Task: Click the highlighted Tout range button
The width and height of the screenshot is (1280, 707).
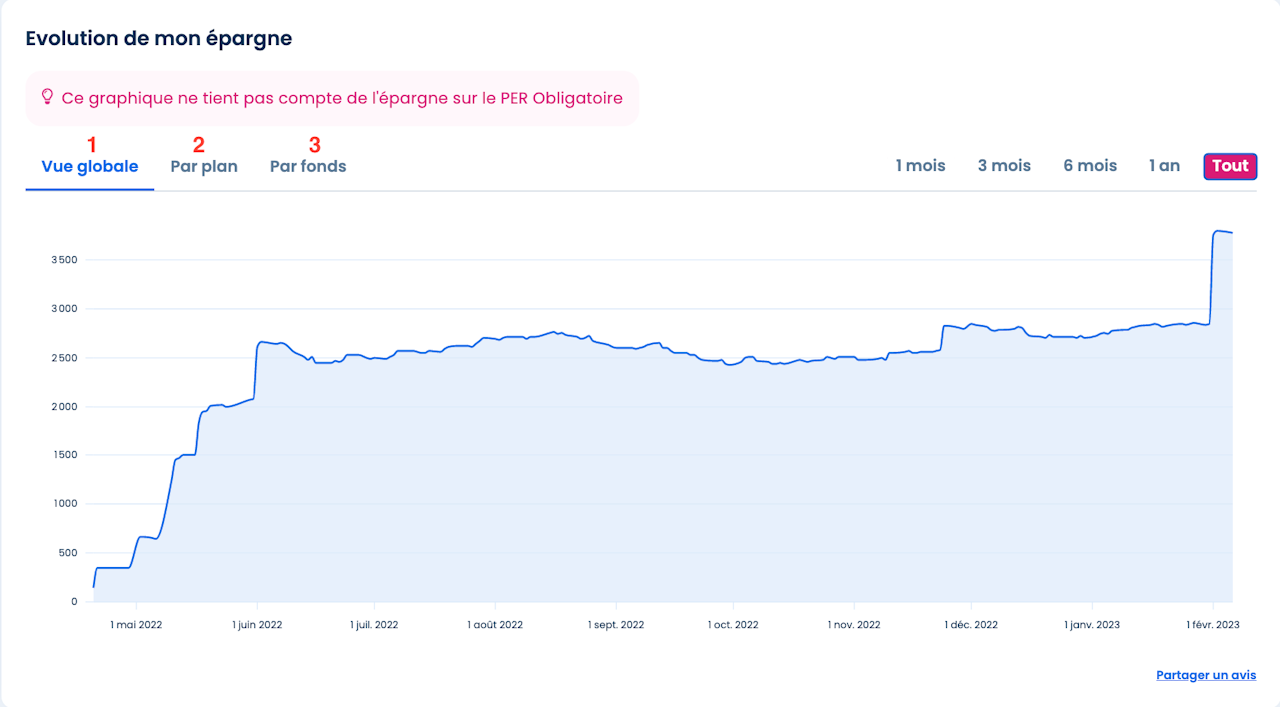Action: pos(1230,166)
